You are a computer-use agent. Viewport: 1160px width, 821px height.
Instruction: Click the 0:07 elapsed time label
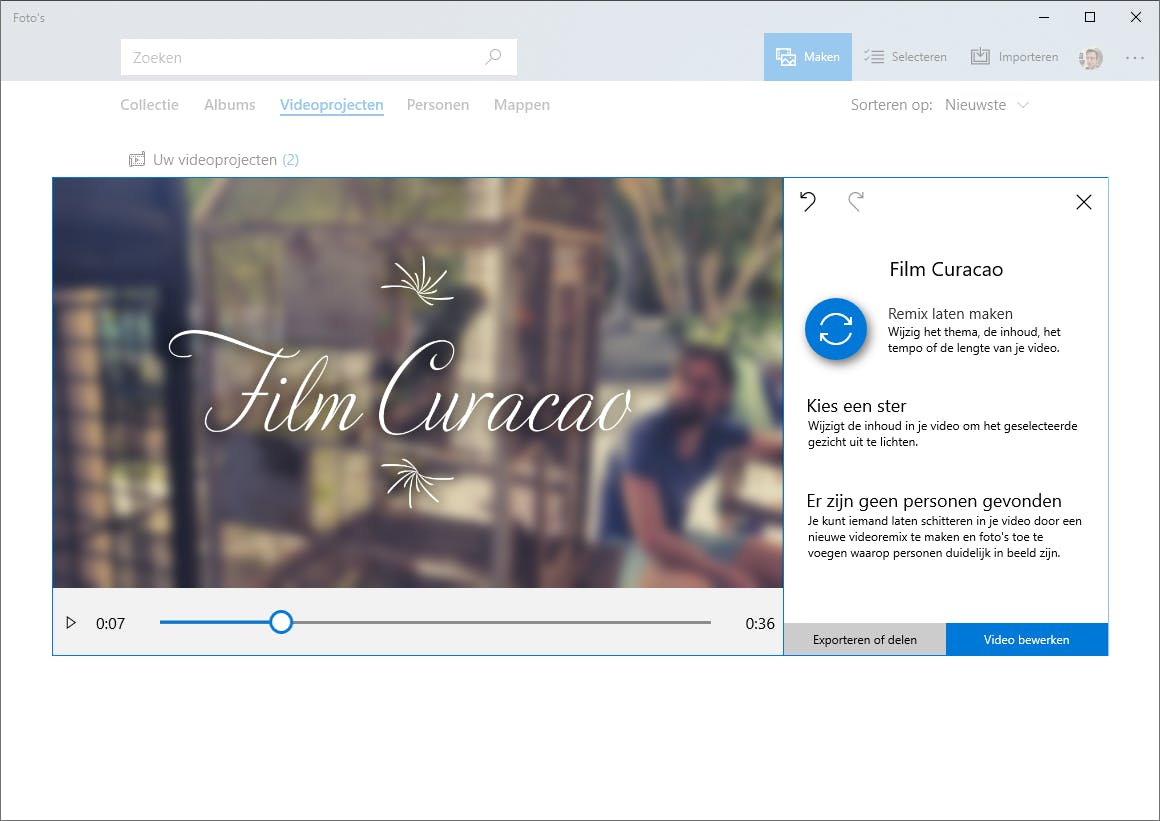pyautogui.click(x=110, y=624)
